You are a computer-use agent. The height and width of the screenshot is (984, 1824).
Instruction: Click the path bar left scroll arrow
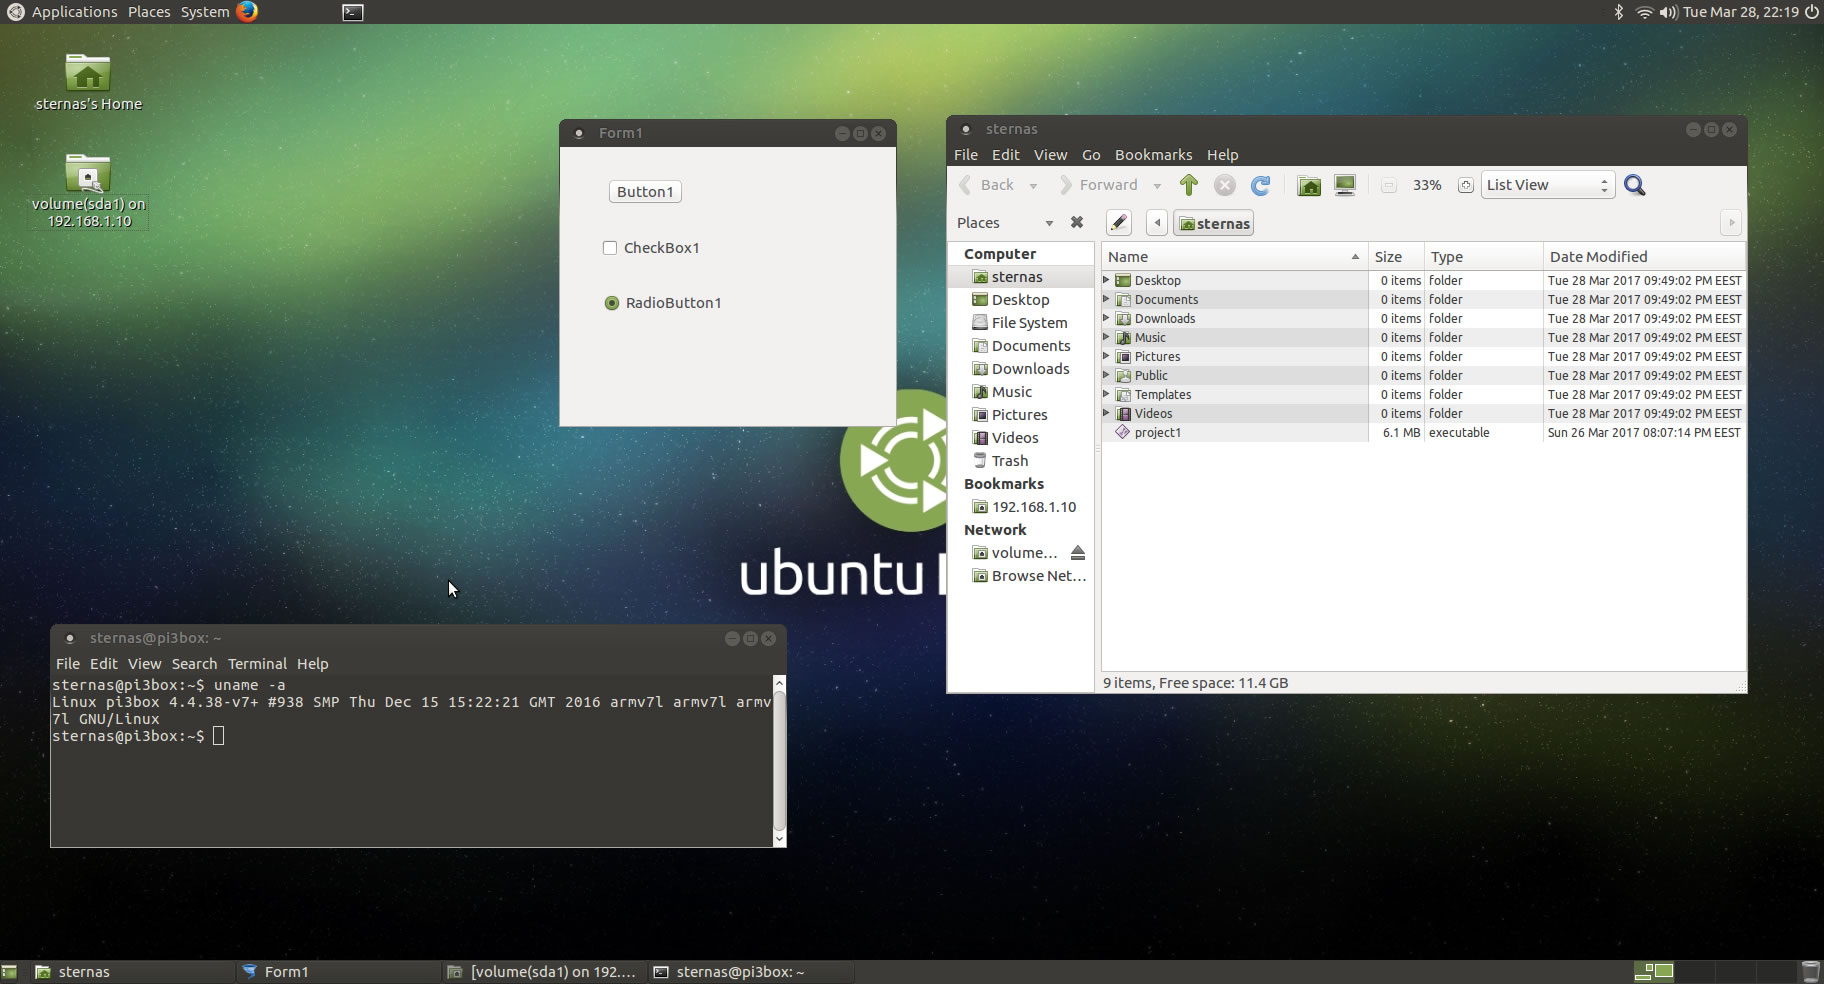(1157, 223)
